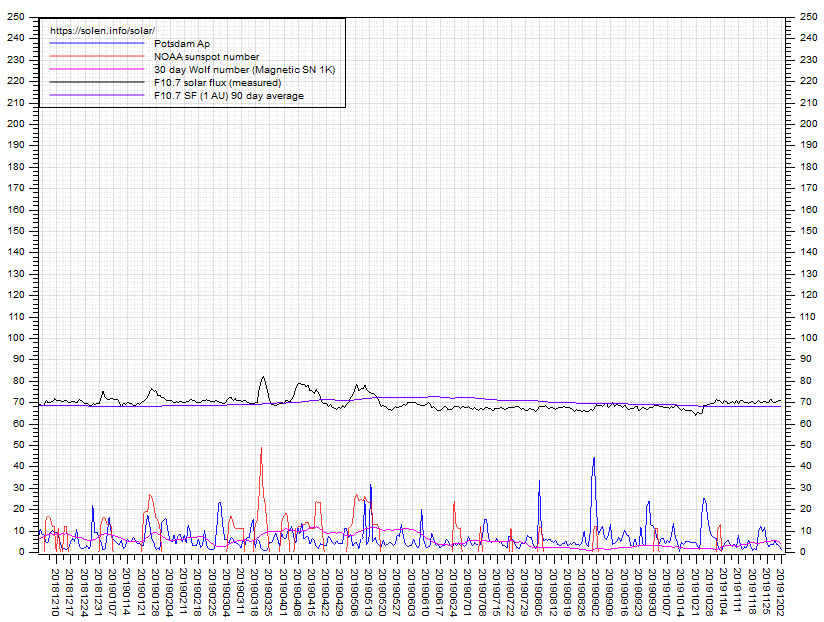Click the 20190923 date label
Screen dimensions: 824x622
(639, 592)
